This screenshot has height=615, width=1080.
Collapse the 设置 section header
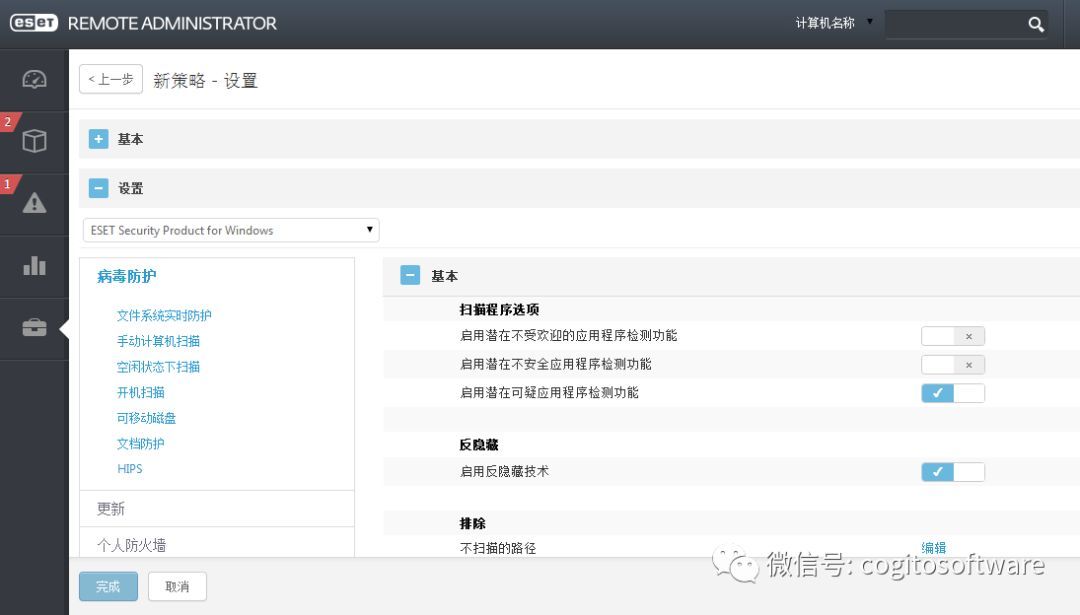tap(98, 188)
